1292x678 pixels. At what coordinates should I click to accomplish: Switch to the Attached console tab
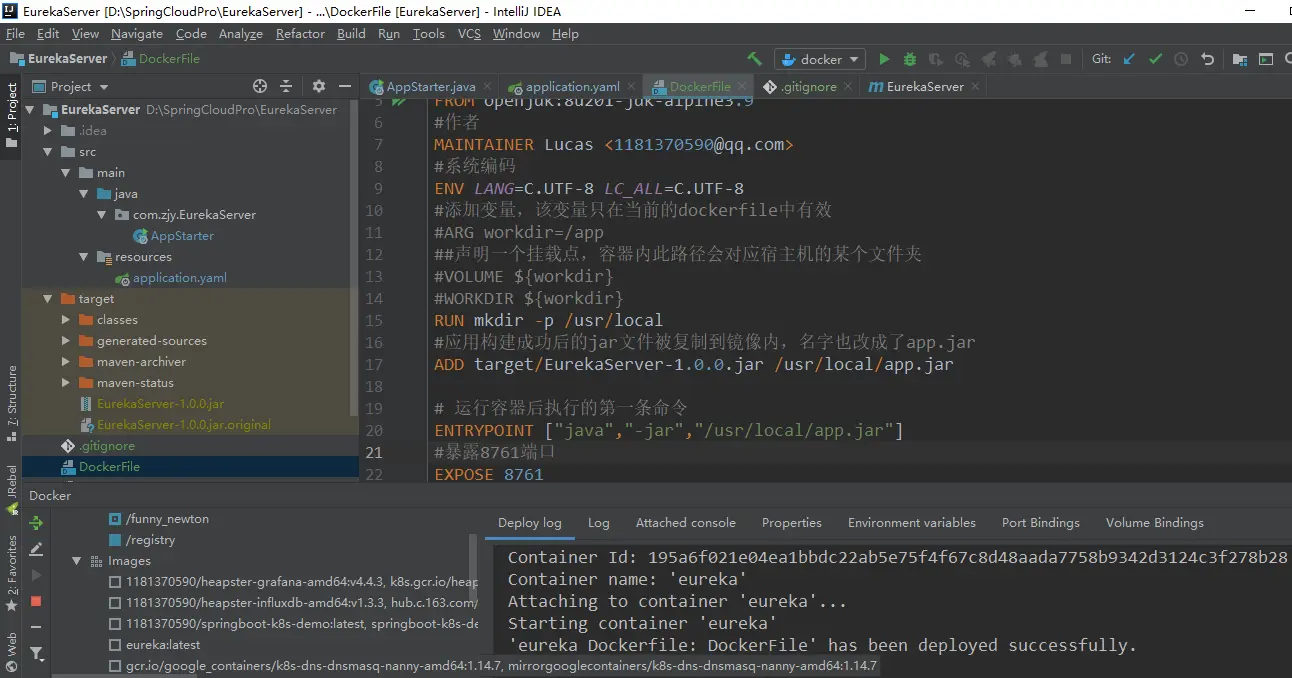[686, 523]
